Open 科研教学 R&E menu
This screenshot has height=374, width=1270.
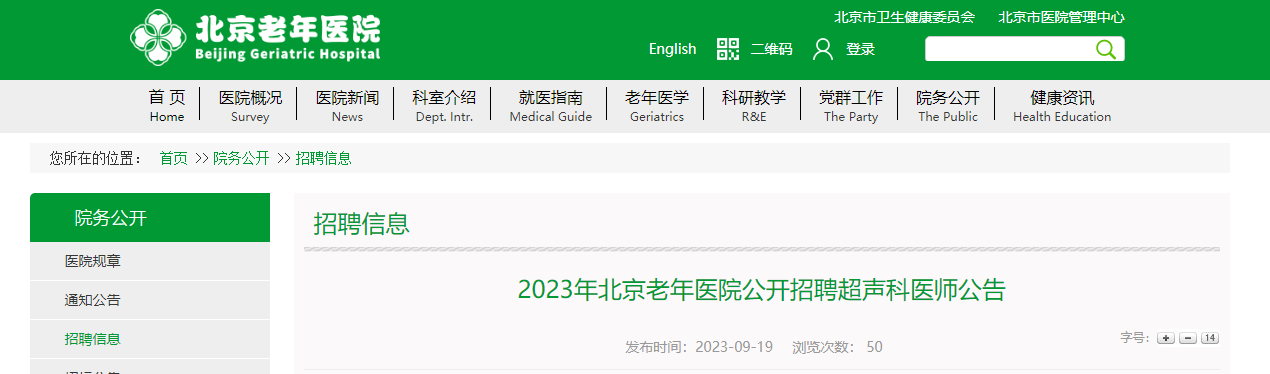(754, 105)
